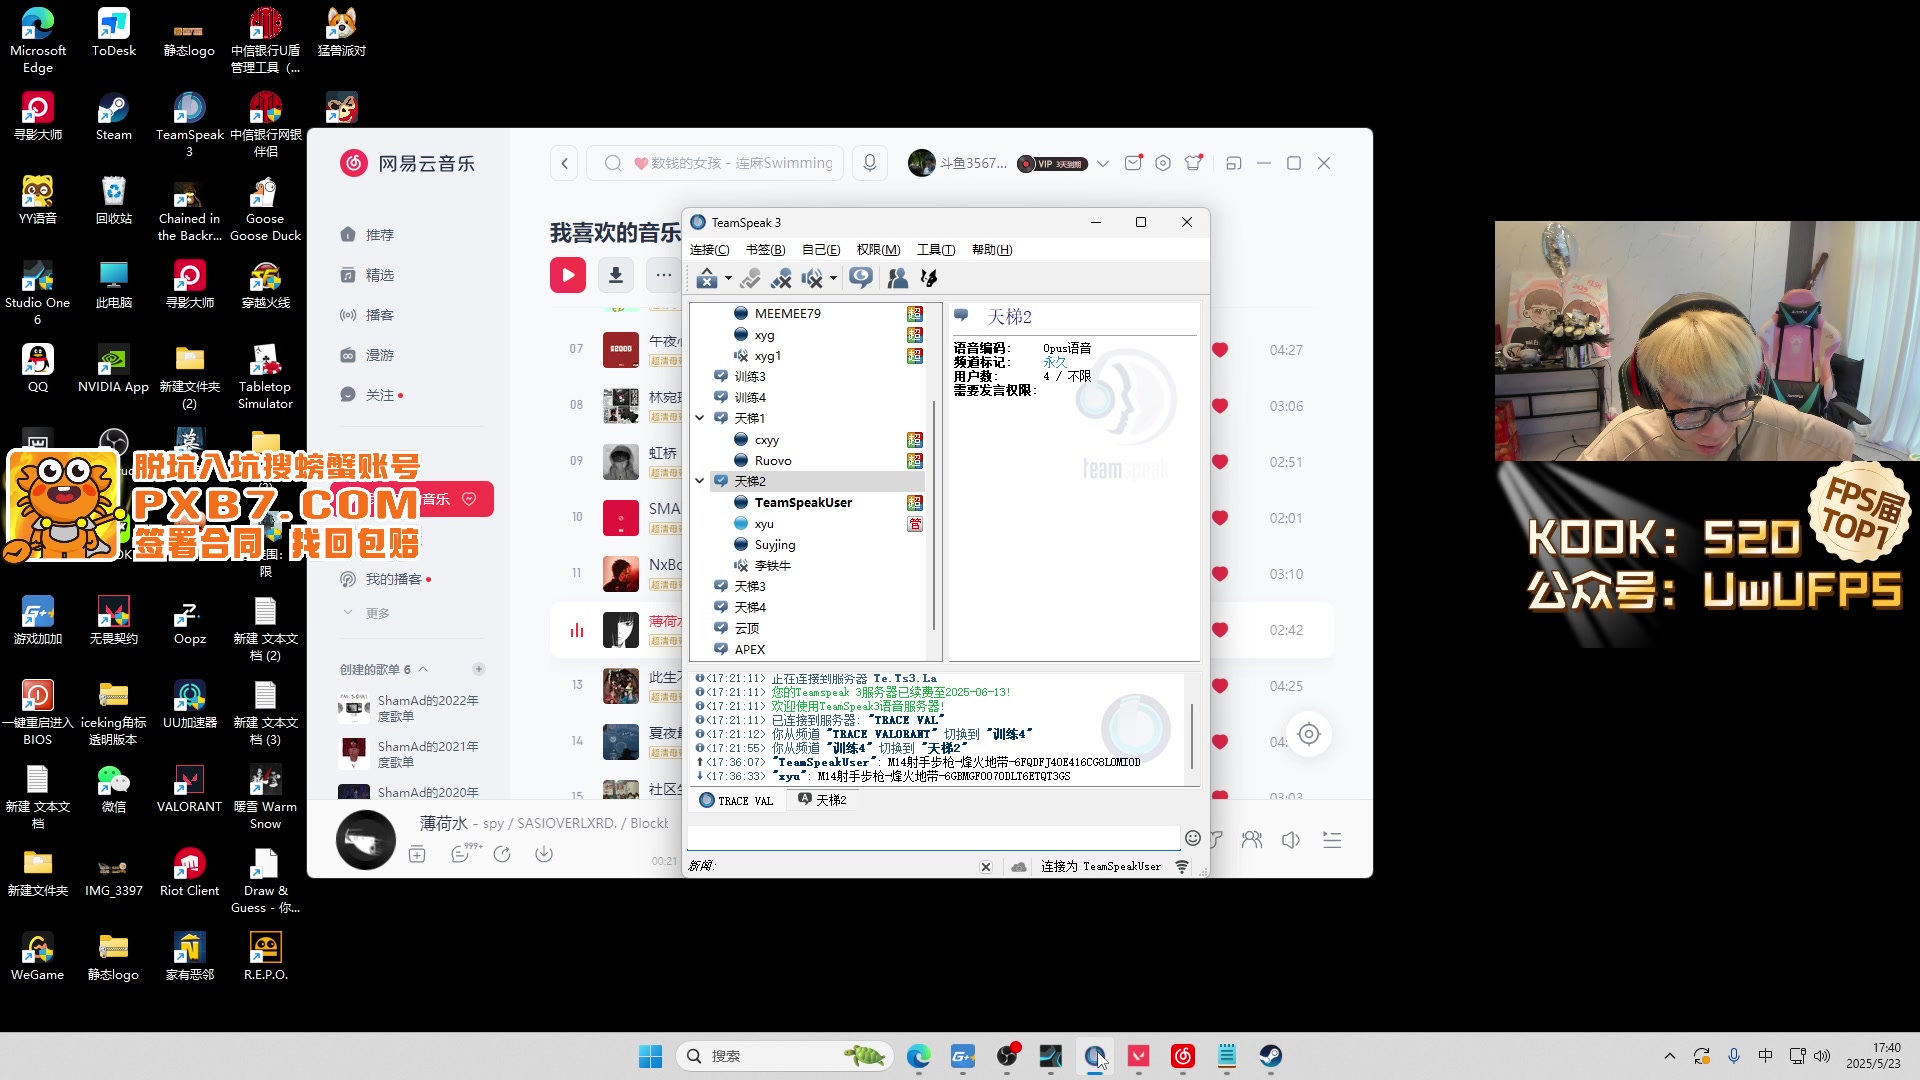The image size is (1920, 1080).
Task: Mute speakers via TeamSpeak toolbar icon
Action: (x=812, y=278)
